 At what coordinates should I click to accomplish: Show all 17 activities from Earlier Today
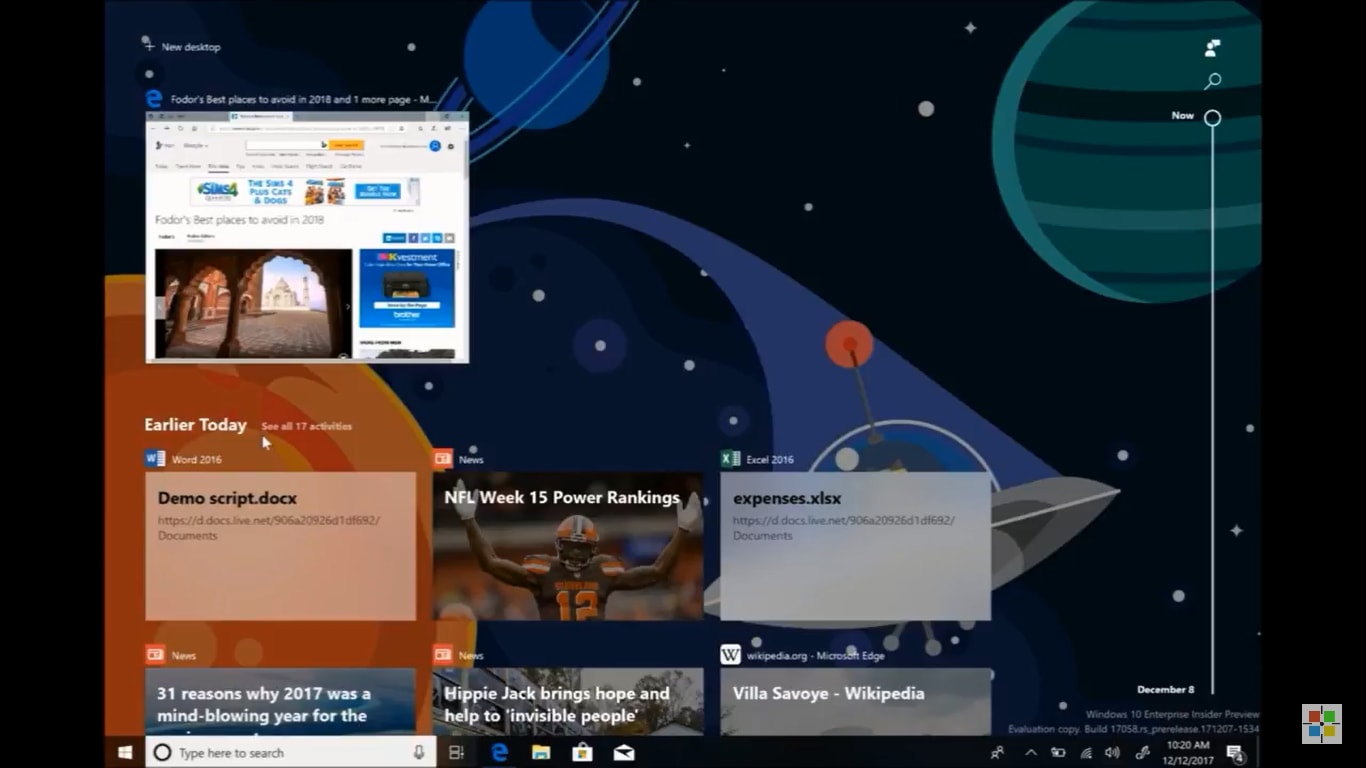(x=305, y=425)
